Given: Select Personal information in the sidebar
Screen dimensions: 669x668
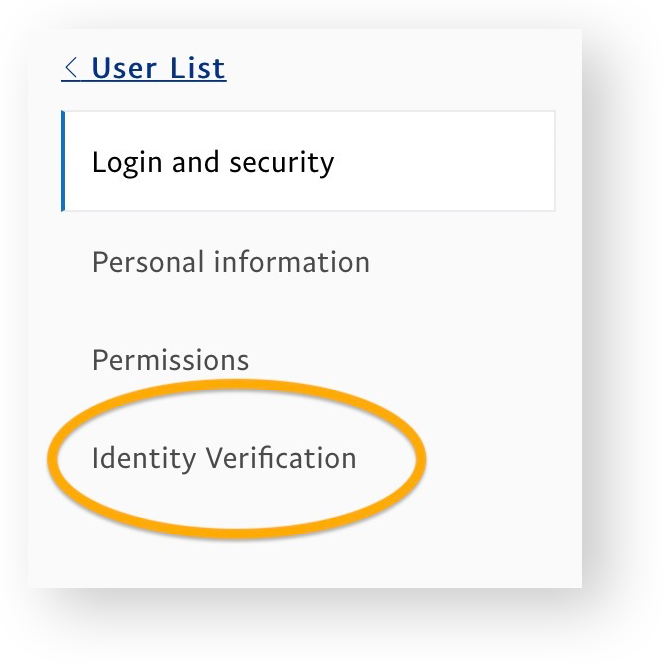Looking at the screenshot, I should pos(231,263).
